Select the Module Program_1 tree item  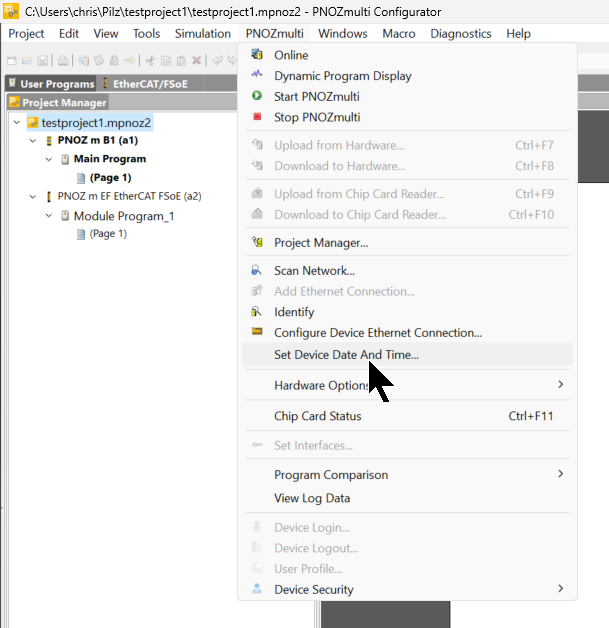[x=124, y=216]
